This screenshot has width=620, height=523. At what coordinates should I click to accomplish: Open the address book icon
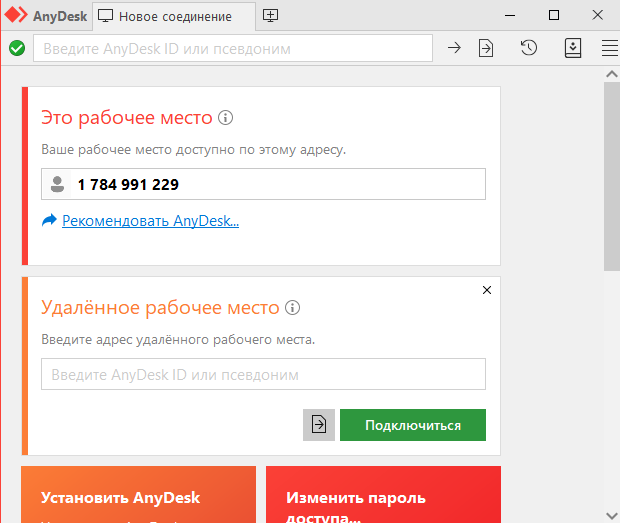(573, 48)
